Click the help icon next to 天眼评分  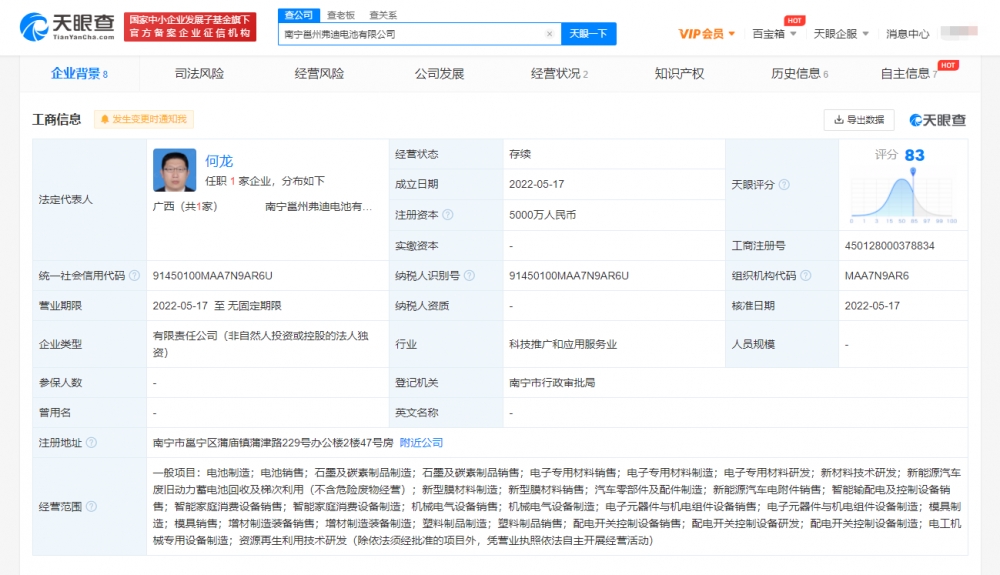[784, 184]
